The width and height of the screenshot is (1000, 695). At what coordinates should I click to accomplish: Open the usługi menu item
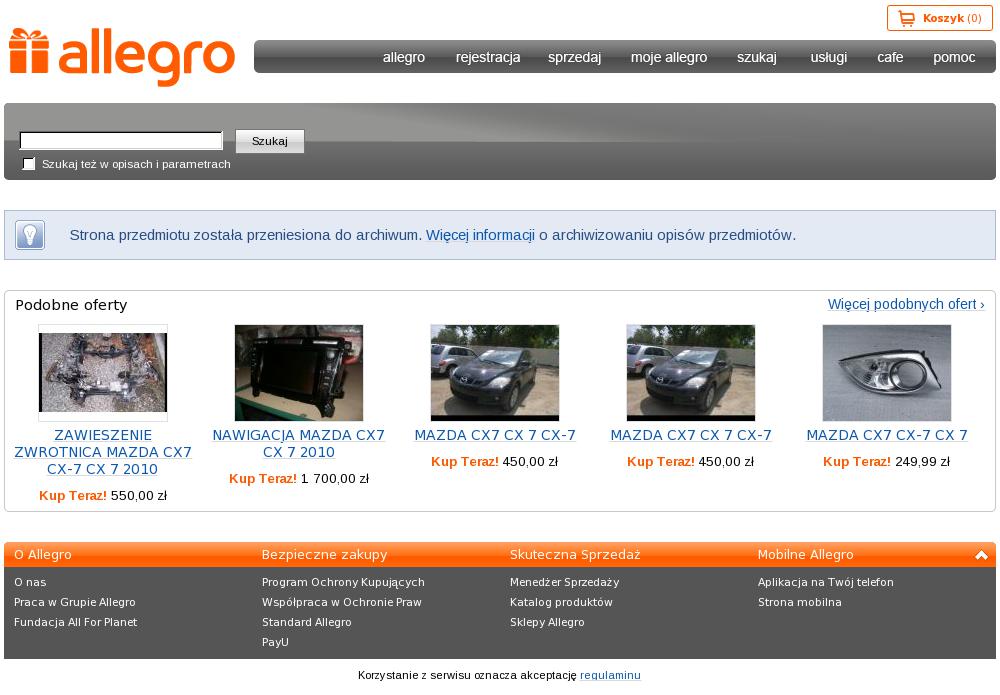pyautogui.click(x=828, y=57)
